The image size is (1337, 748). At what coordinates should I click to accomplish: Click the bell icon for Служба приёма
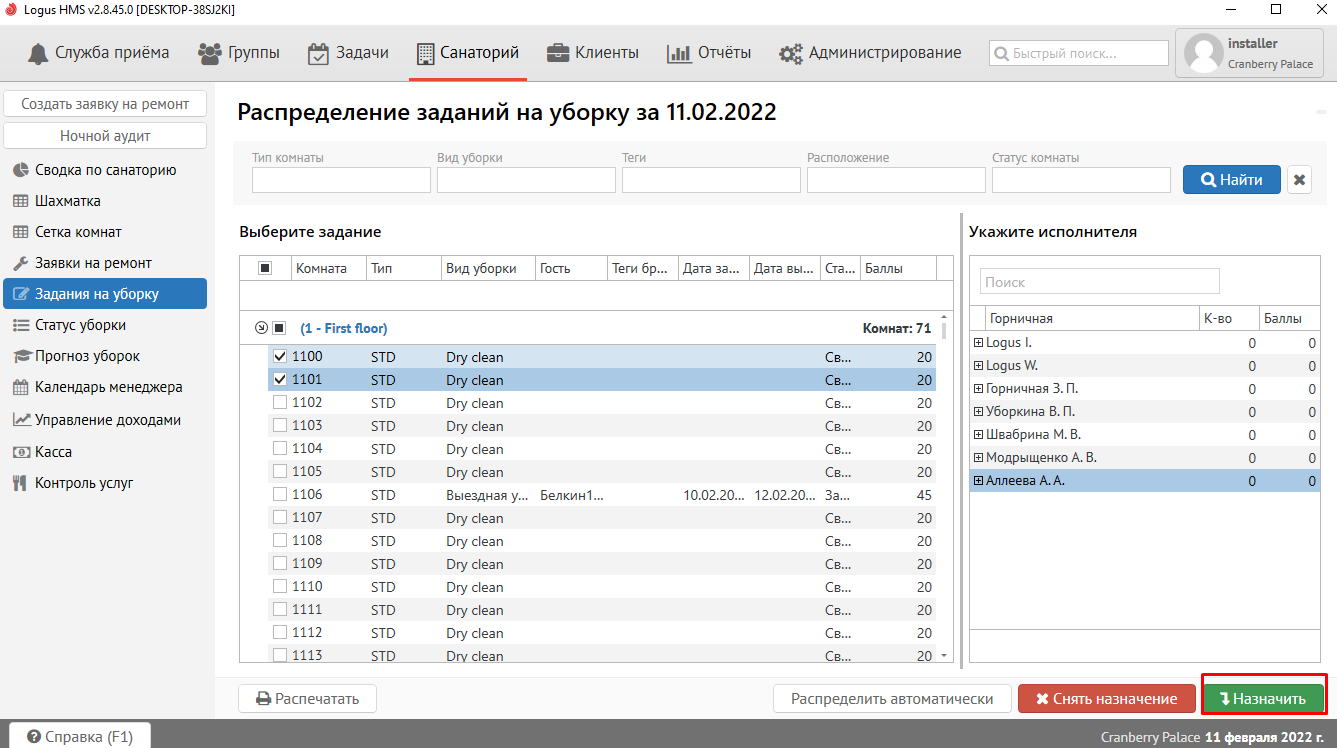coord(38,53)
